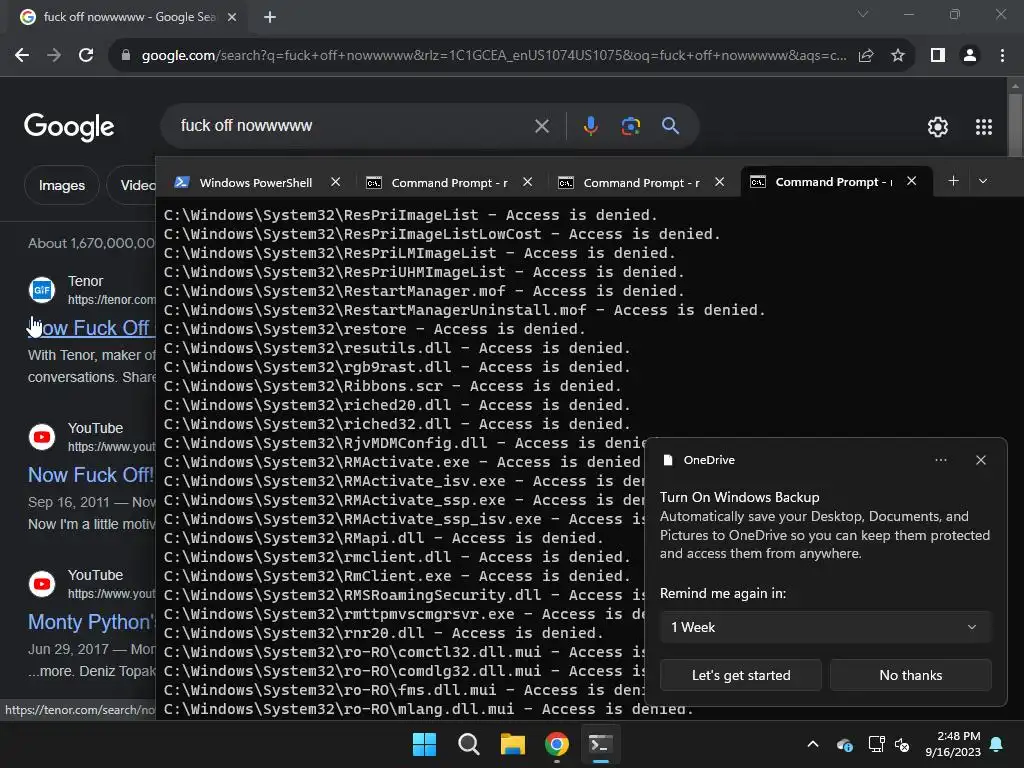
Task: Reload the Google search page
Action: [86, 56]
